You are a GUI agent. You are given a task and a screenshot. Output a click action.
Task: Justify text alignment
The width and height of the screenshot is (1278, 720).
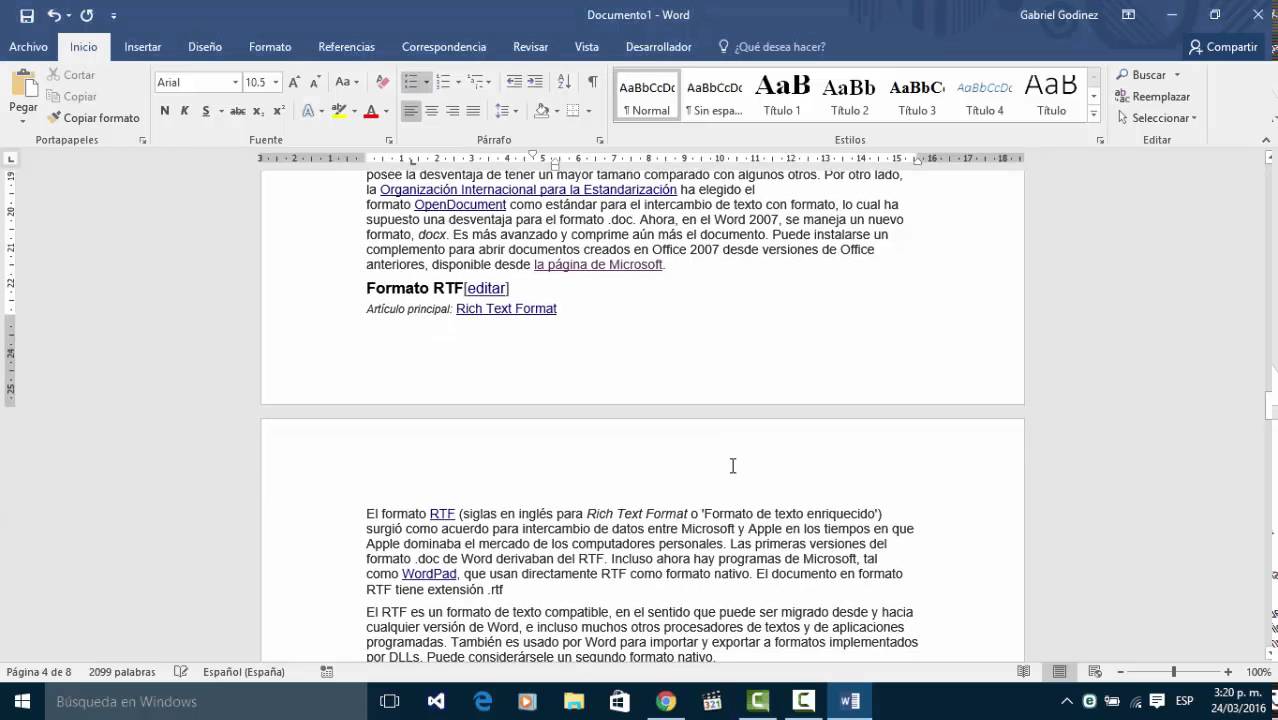click(x=473, y=111)
